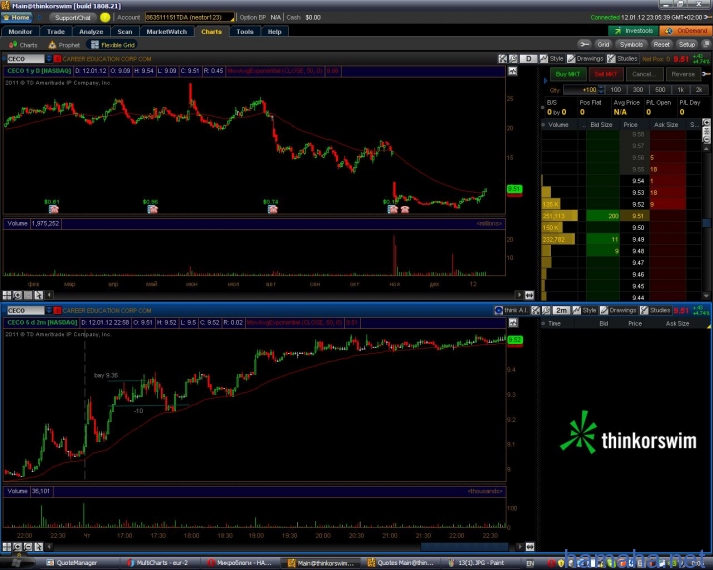The width and height of the screenshot is (713, 570).
Task: Open top chart symbol dropdown arrow
Action: [x=48, y=59]
